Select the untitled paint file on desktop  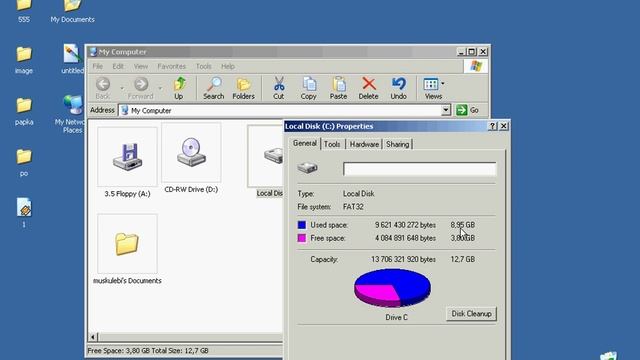(72, 59)
